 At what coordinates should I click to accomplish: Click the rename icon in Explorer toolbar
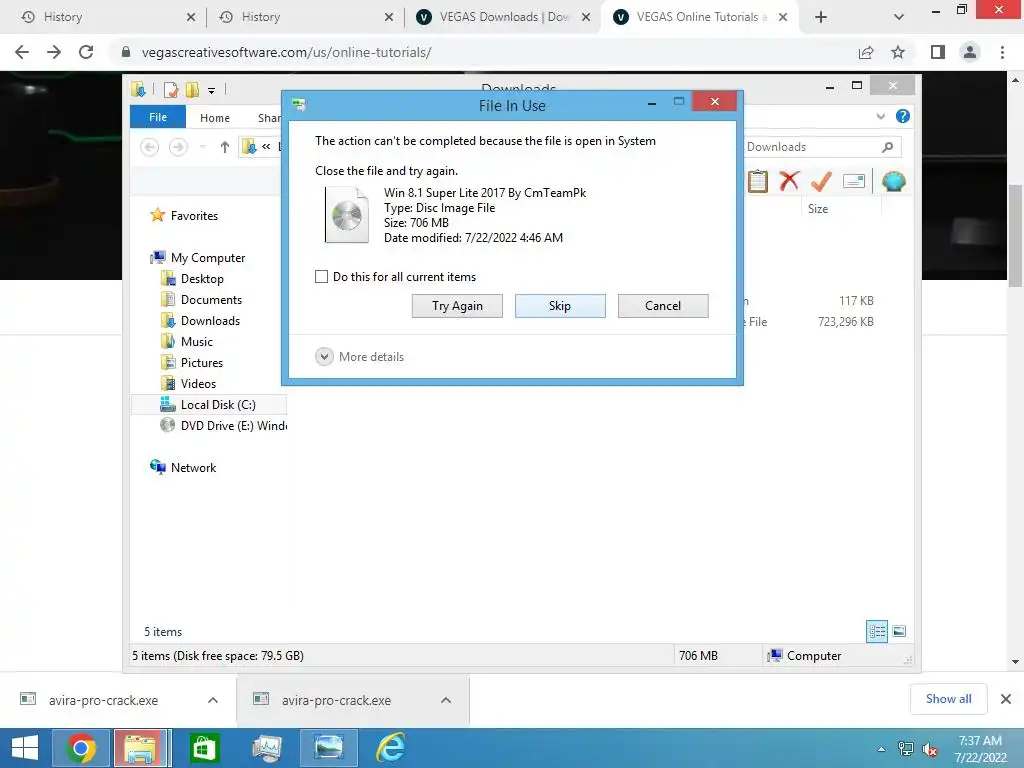(854, 181)
